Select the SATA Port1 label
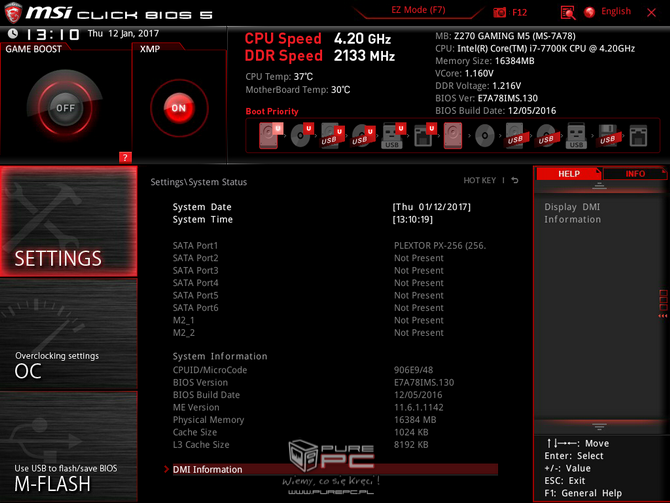 195,246
